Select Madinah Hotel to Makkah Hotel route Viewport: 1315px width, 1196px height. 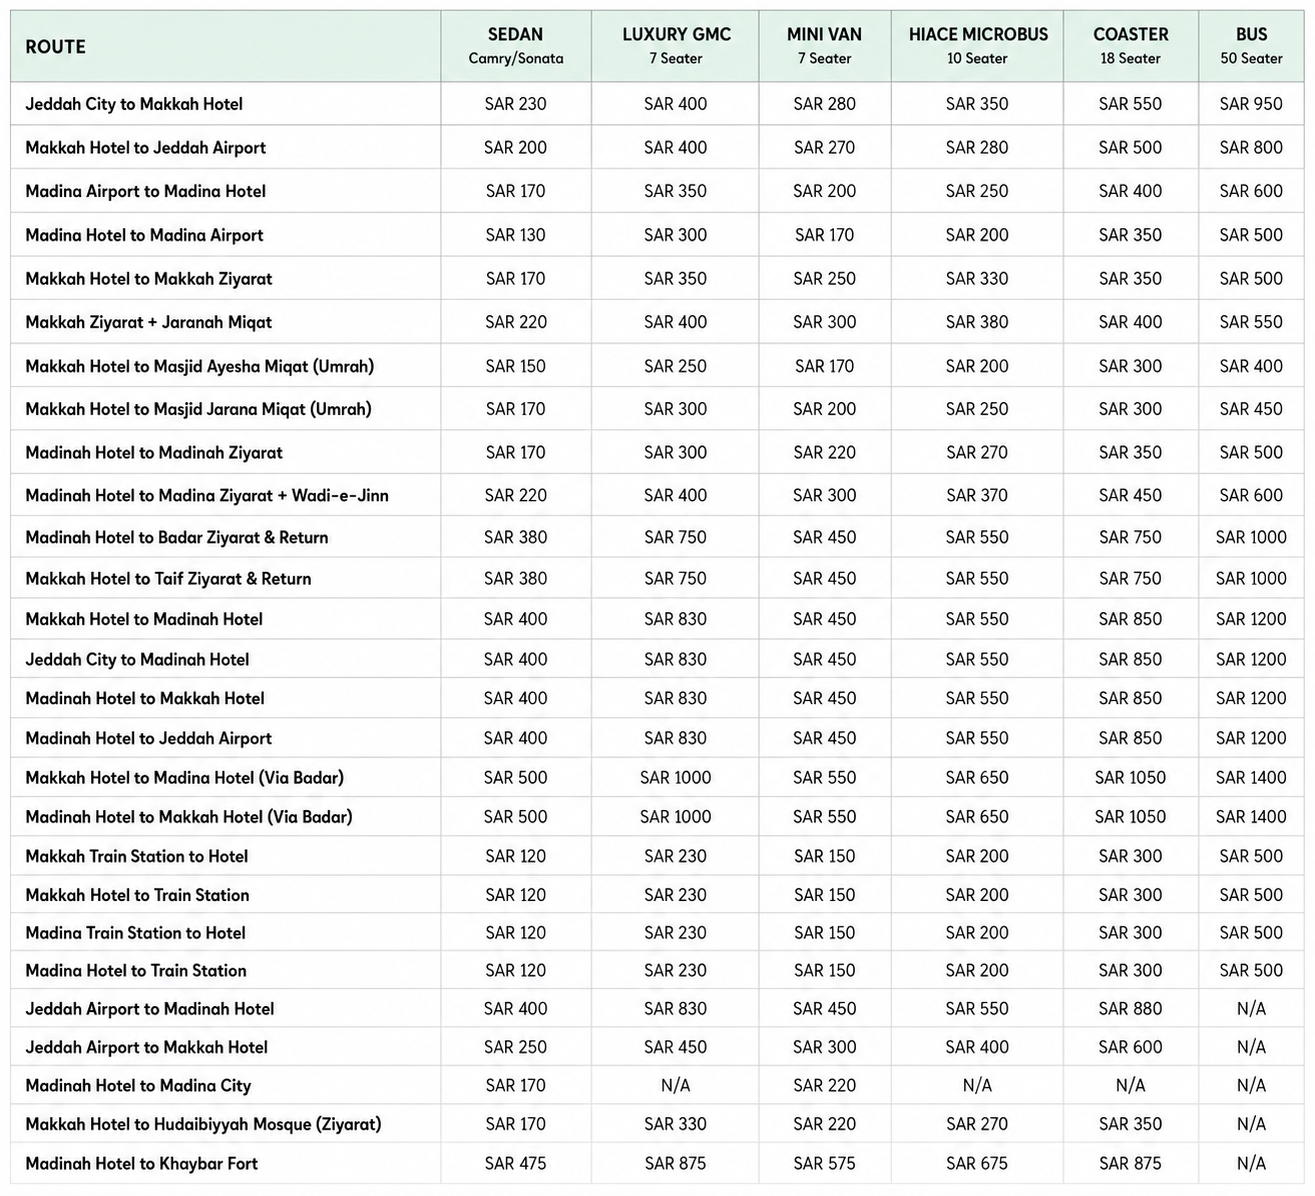pyautogui.click(x=145, y=698)
